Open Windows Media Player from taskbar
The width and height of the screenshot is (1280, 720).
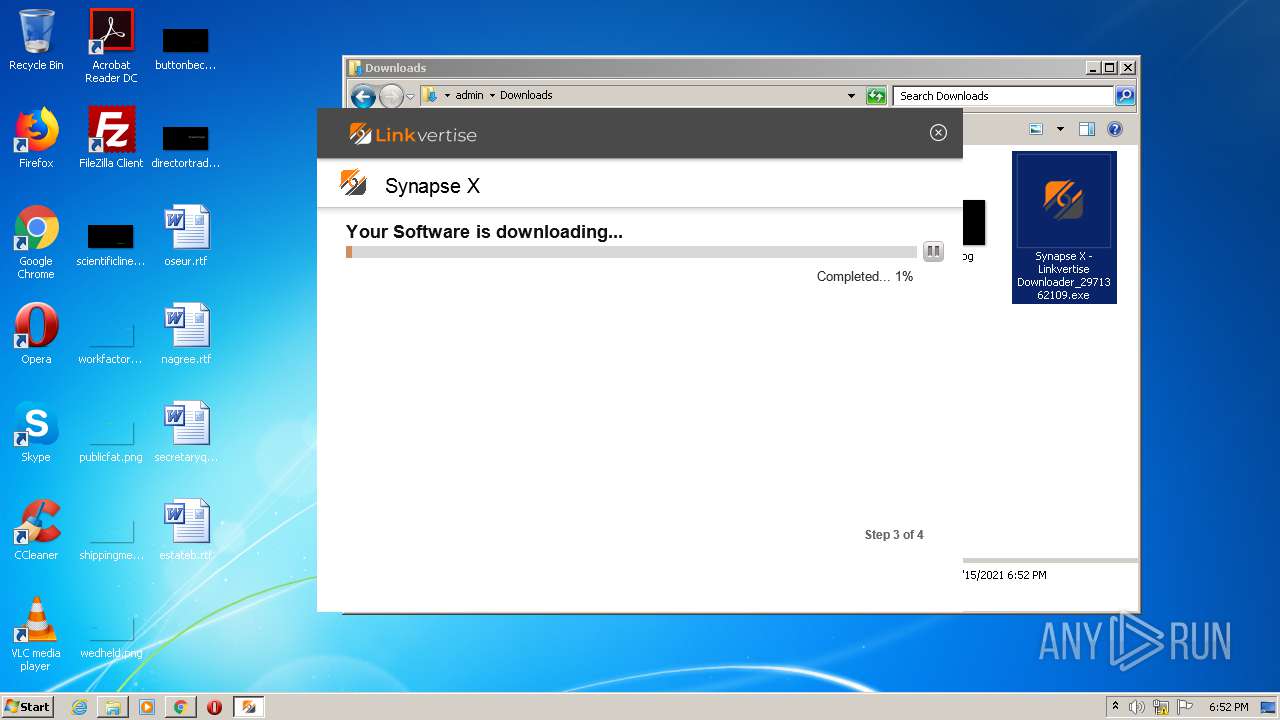147,707
